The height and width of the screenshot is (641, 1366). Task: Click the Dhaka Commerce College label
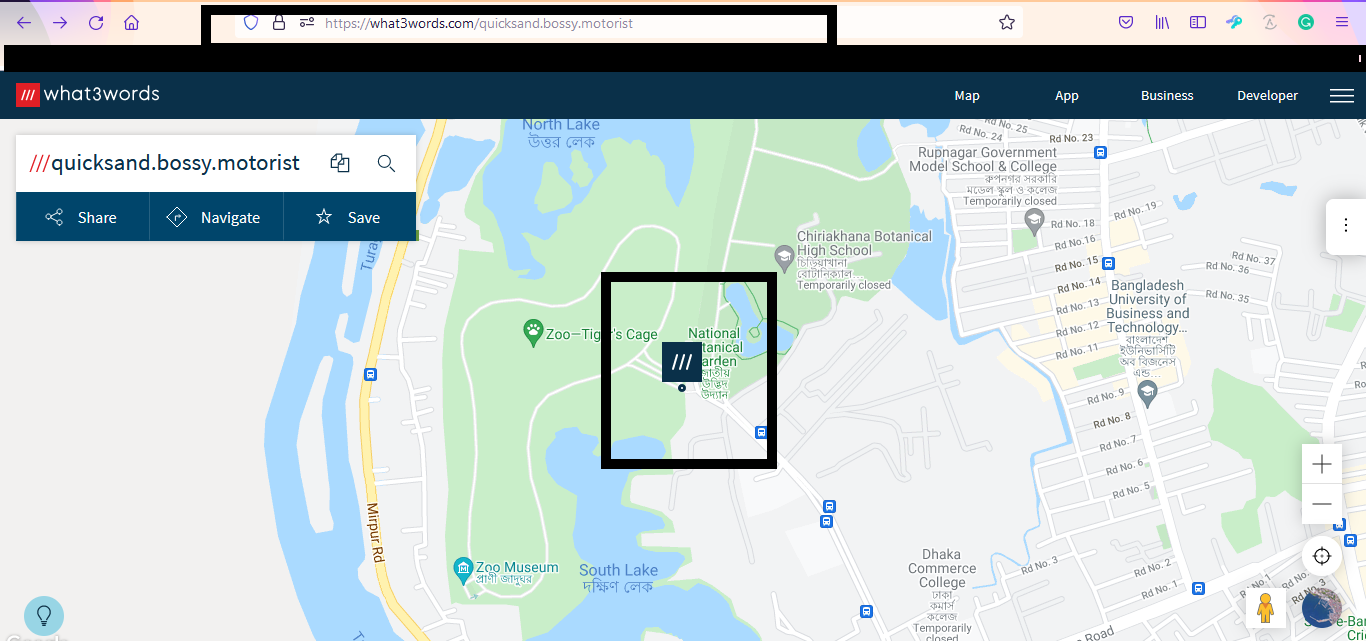942,568
